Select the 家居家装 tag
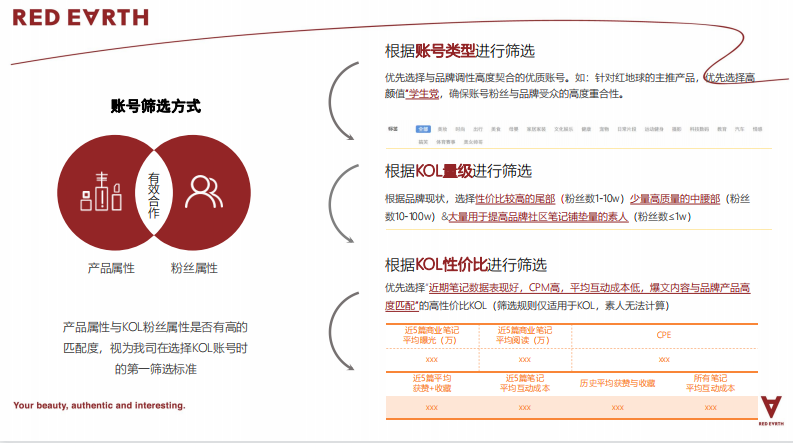793x443 pixels. [536, 129]
